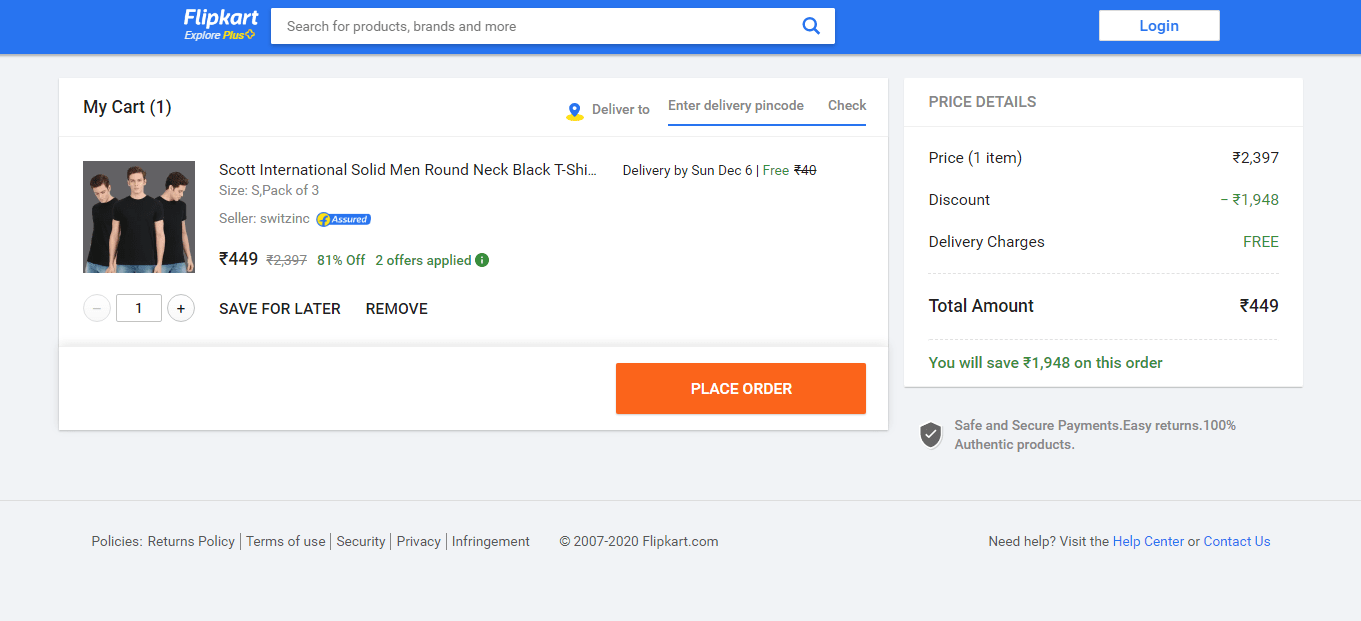Open the Terms of use link
This screenshot has width=1361, height=621.
click(x=286, y=541)
